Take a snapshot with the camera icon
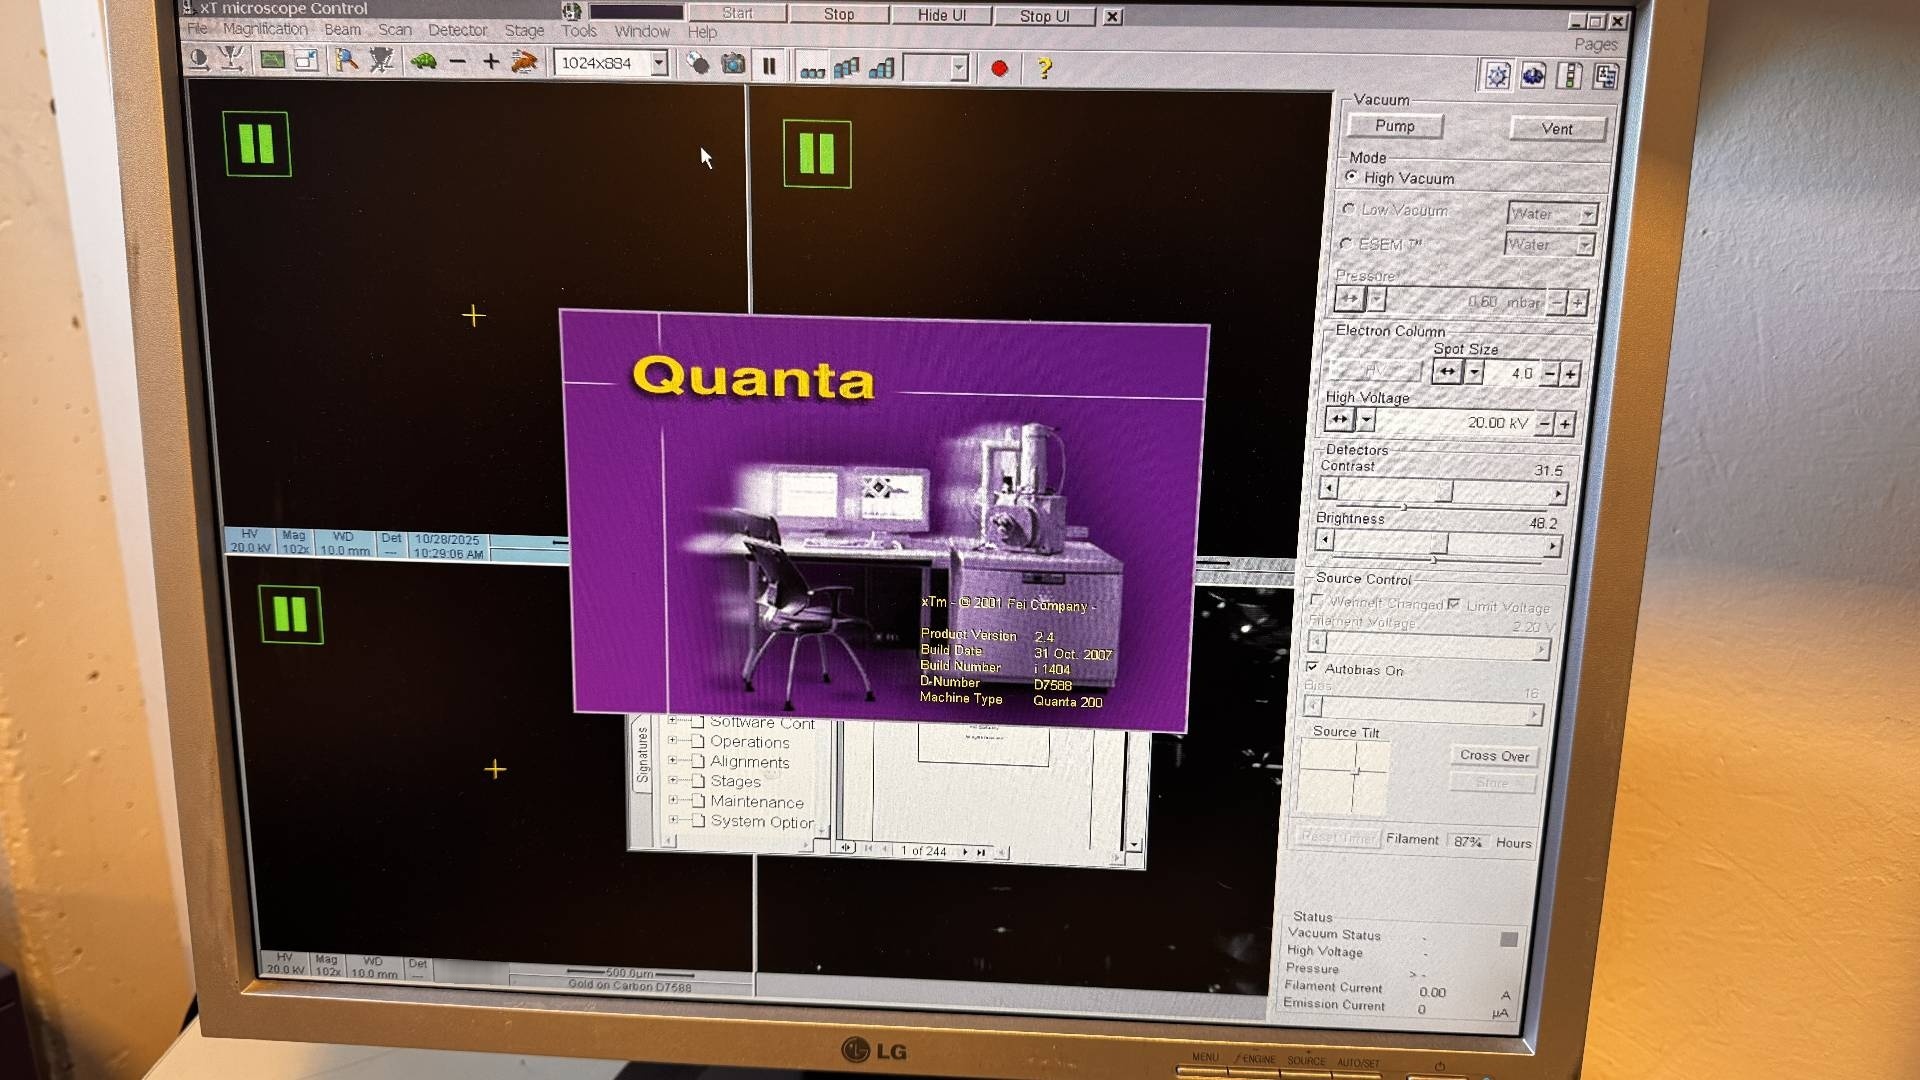 click(x=733, y=64)
